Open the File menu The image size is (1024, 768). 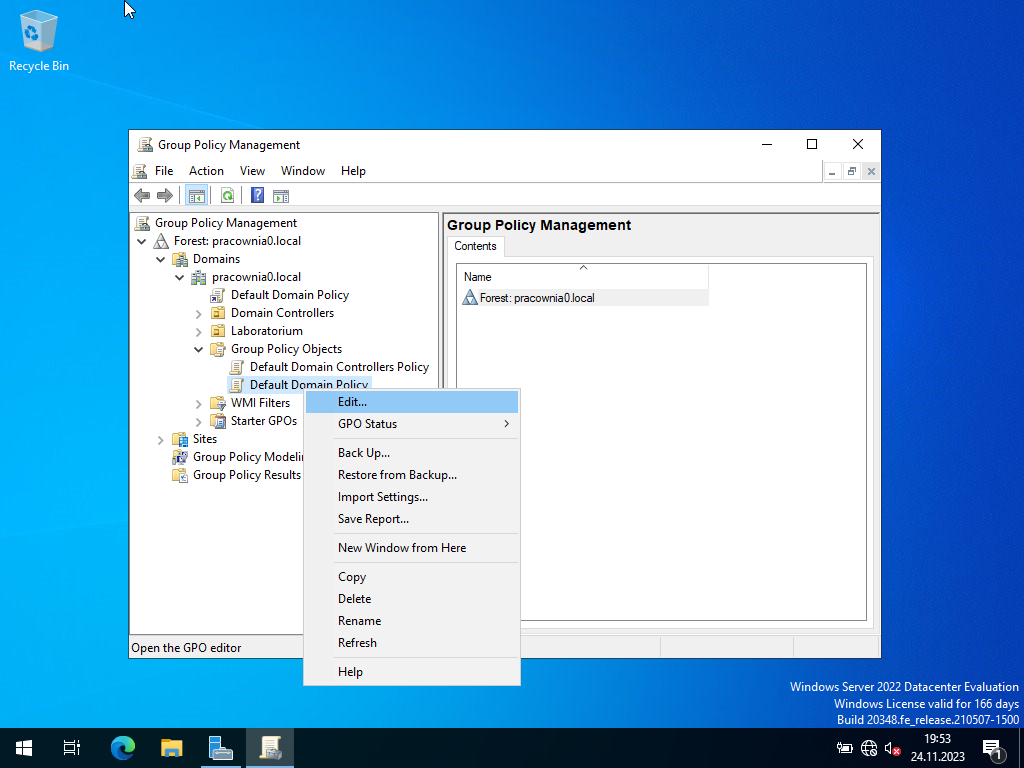164,171
